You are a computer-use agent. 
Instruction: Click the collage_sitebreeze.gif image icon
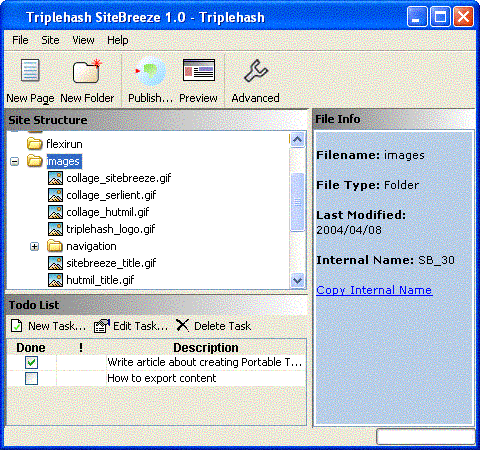pos(55,178)
